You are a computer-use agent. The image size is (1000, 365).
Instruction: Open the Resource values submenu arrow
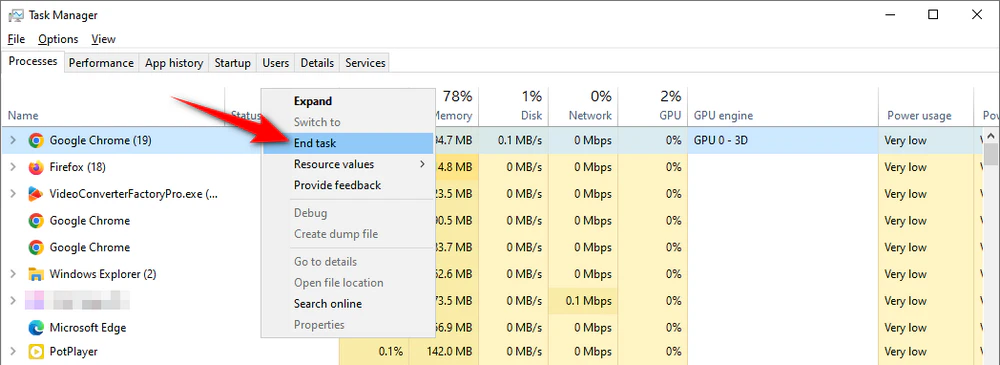click(x=422, y=165)
